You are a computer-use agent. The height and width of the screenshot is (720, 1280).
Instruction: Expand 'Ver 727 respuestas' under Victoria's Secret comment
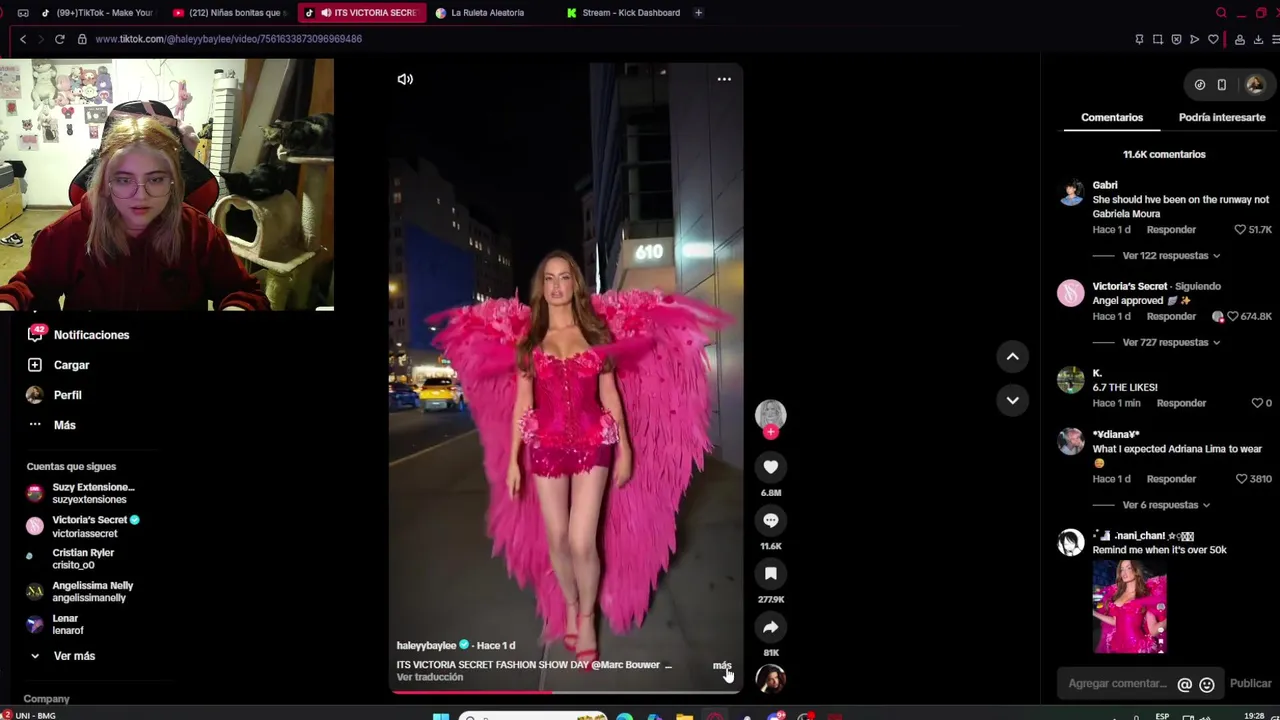[x=1171, y=342]
